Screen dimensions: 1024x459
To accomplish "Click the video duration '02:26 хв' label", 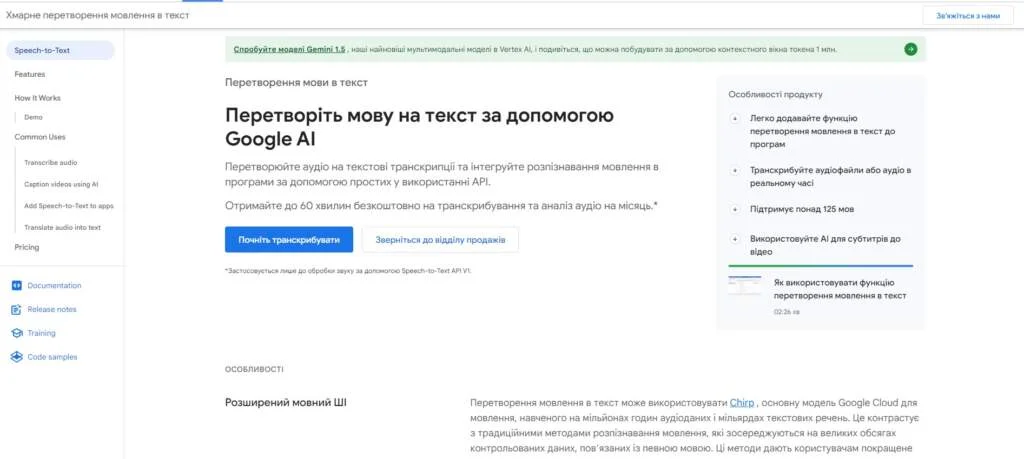I will click(x=786, y=312).
